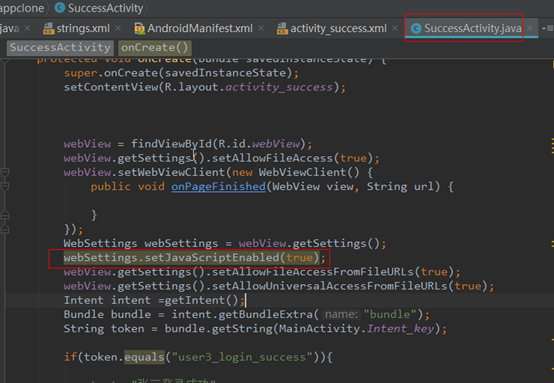Collapse the setWebViewClient anonymous class fold
Image resolution: width=554 pixels, height=383 pixels.
[5, 172]
